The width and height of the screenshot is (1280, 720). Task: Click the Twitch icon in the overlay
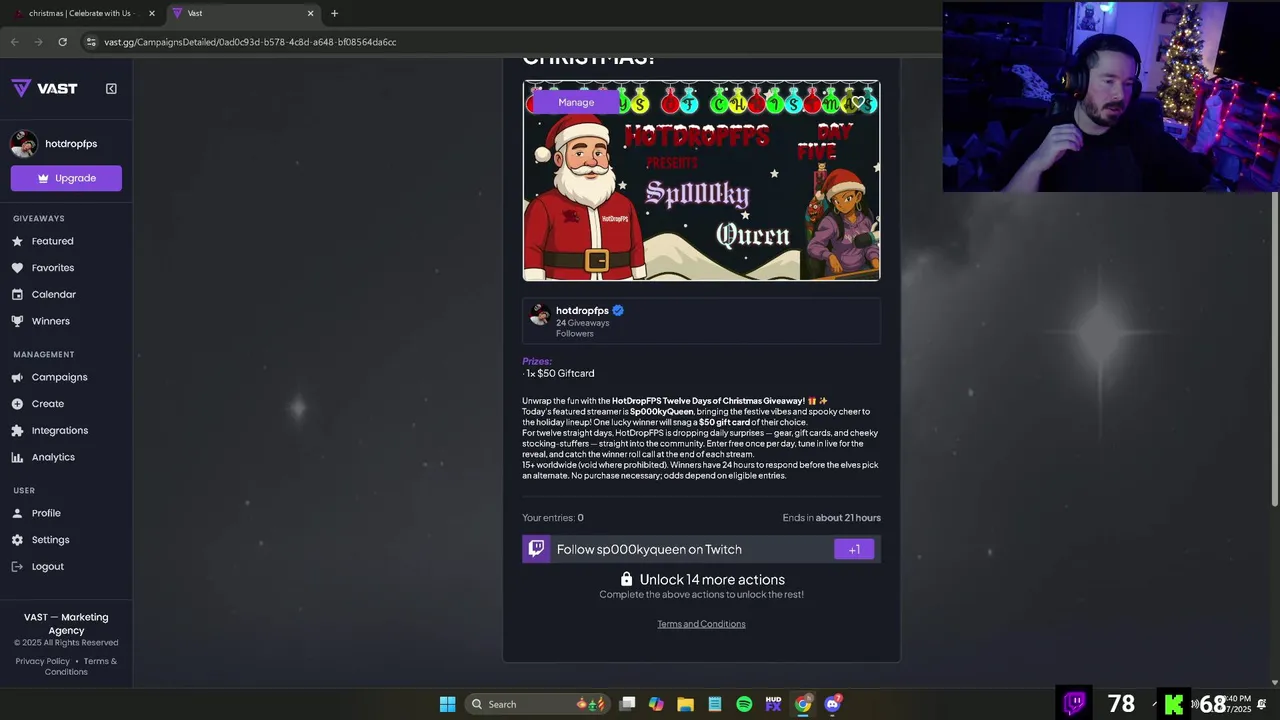[1075, 703]
